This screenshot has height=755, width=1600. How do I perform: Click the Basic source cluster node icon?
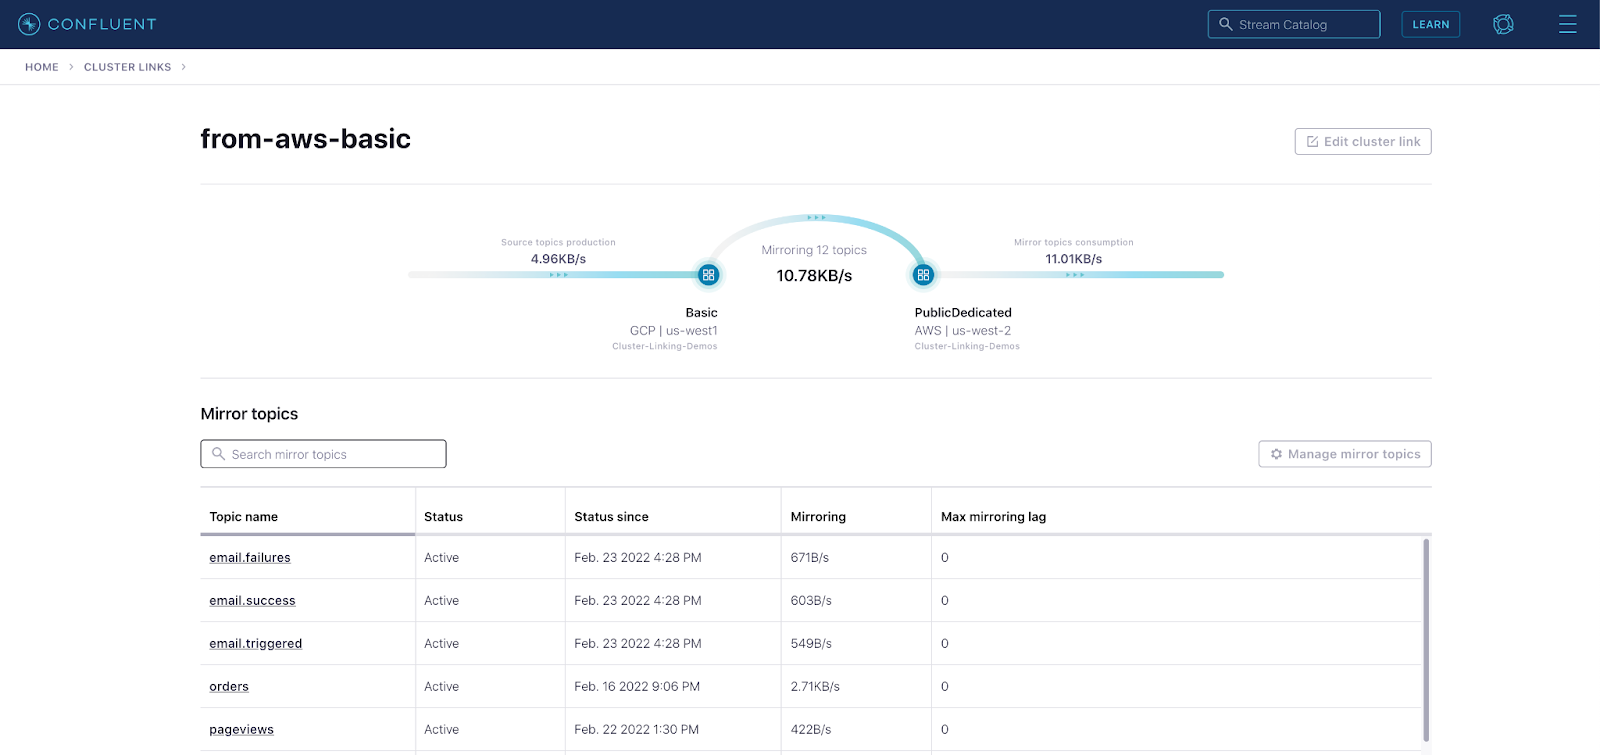(708, 274)
